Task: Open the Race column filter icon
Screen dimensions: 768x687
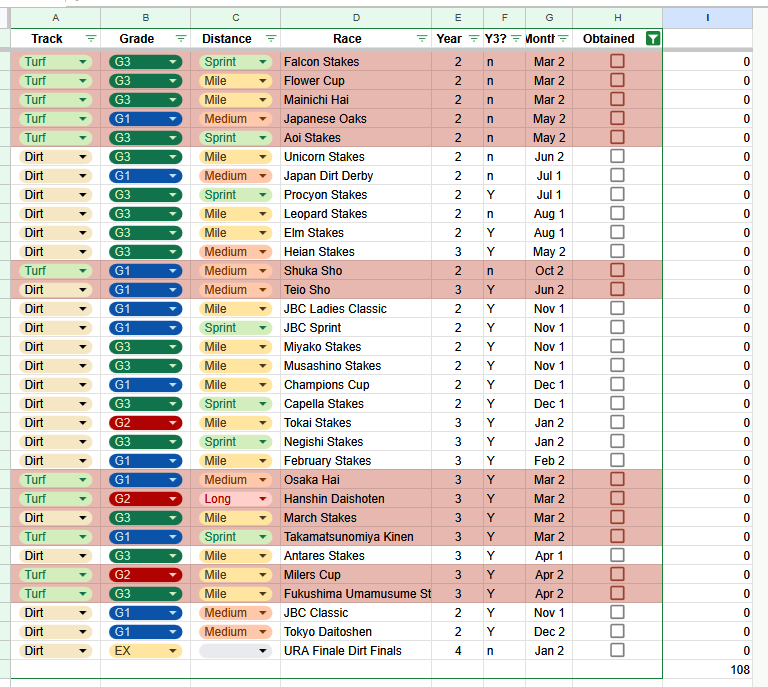Action: click(422, 39)
